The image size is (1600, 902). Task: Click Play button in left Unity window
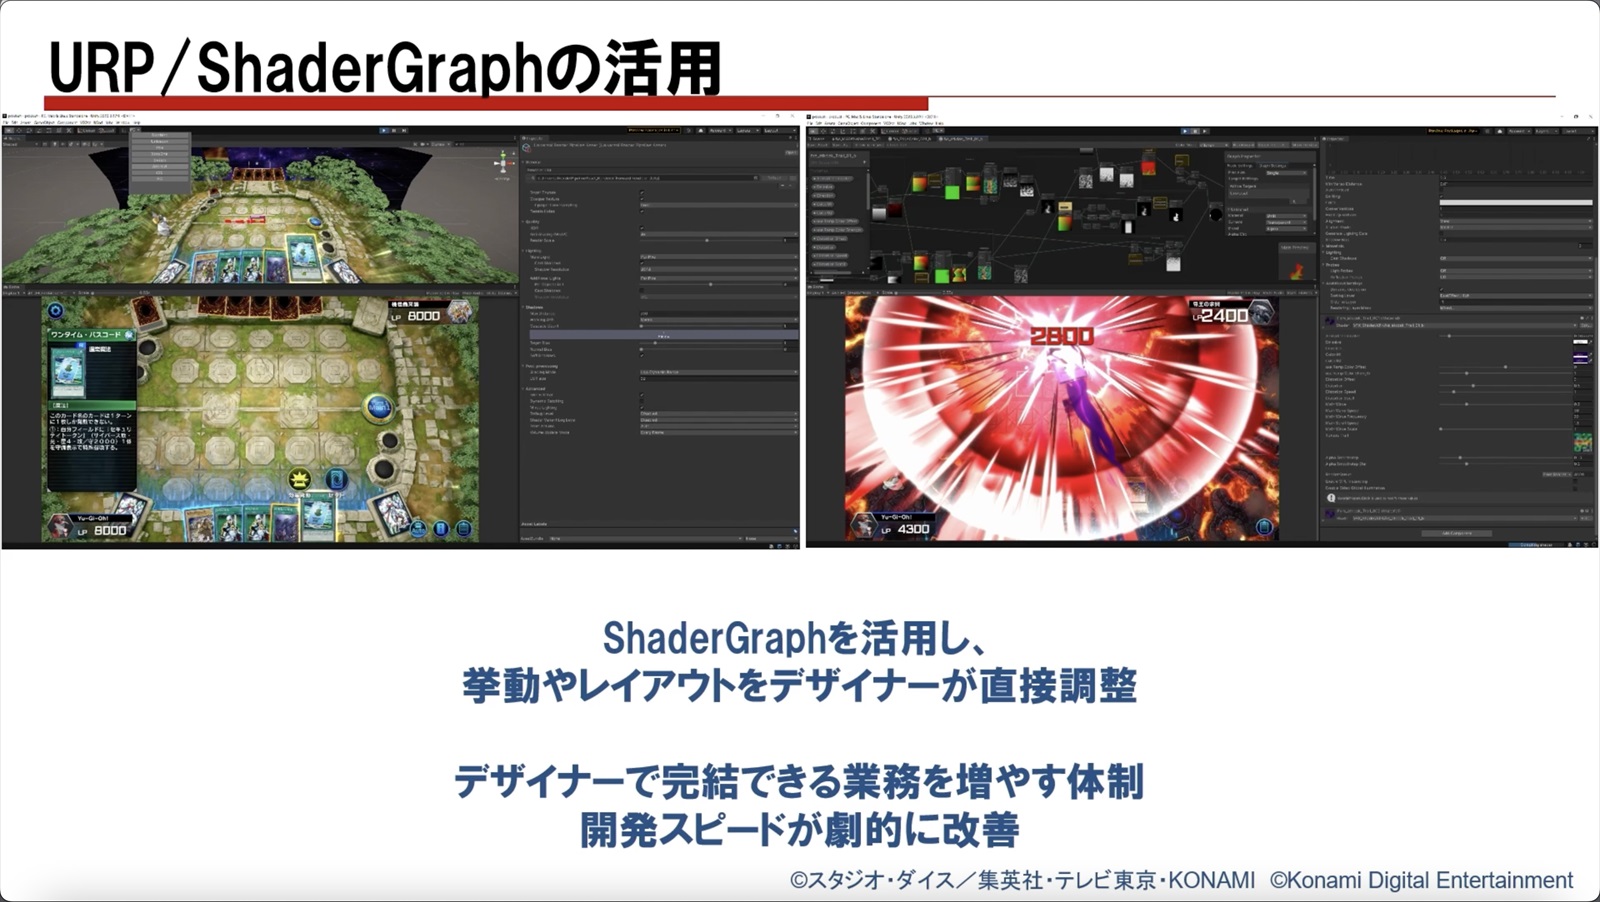384,130
